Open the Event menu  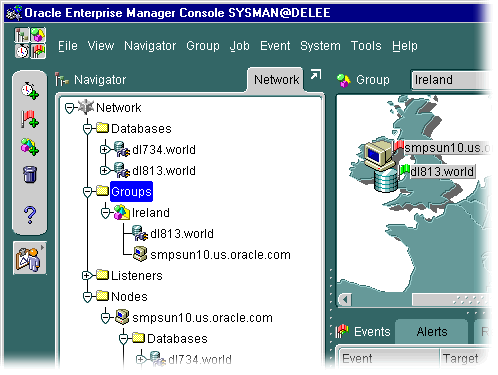point(275,46)
